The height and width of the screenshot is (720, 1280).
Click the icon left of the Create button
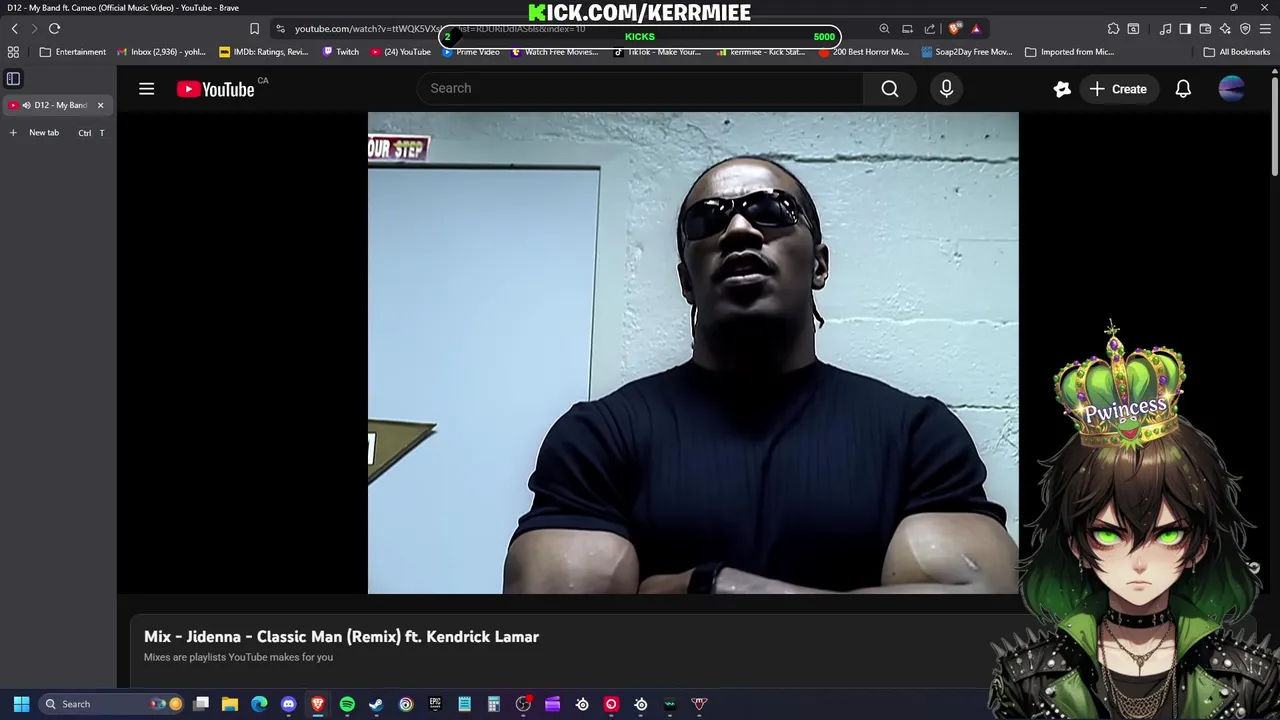(x=1062, y=89)
